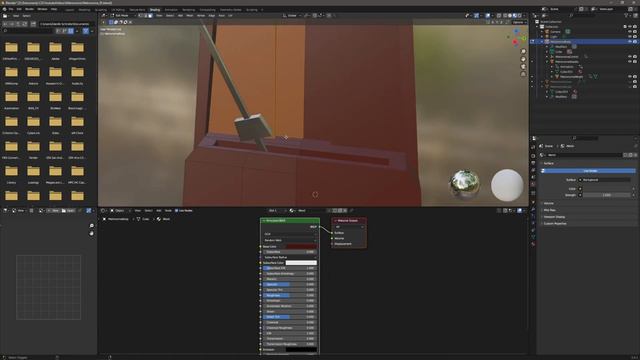Click Open button in image editor header
The image size is (640, 360).
70,211
